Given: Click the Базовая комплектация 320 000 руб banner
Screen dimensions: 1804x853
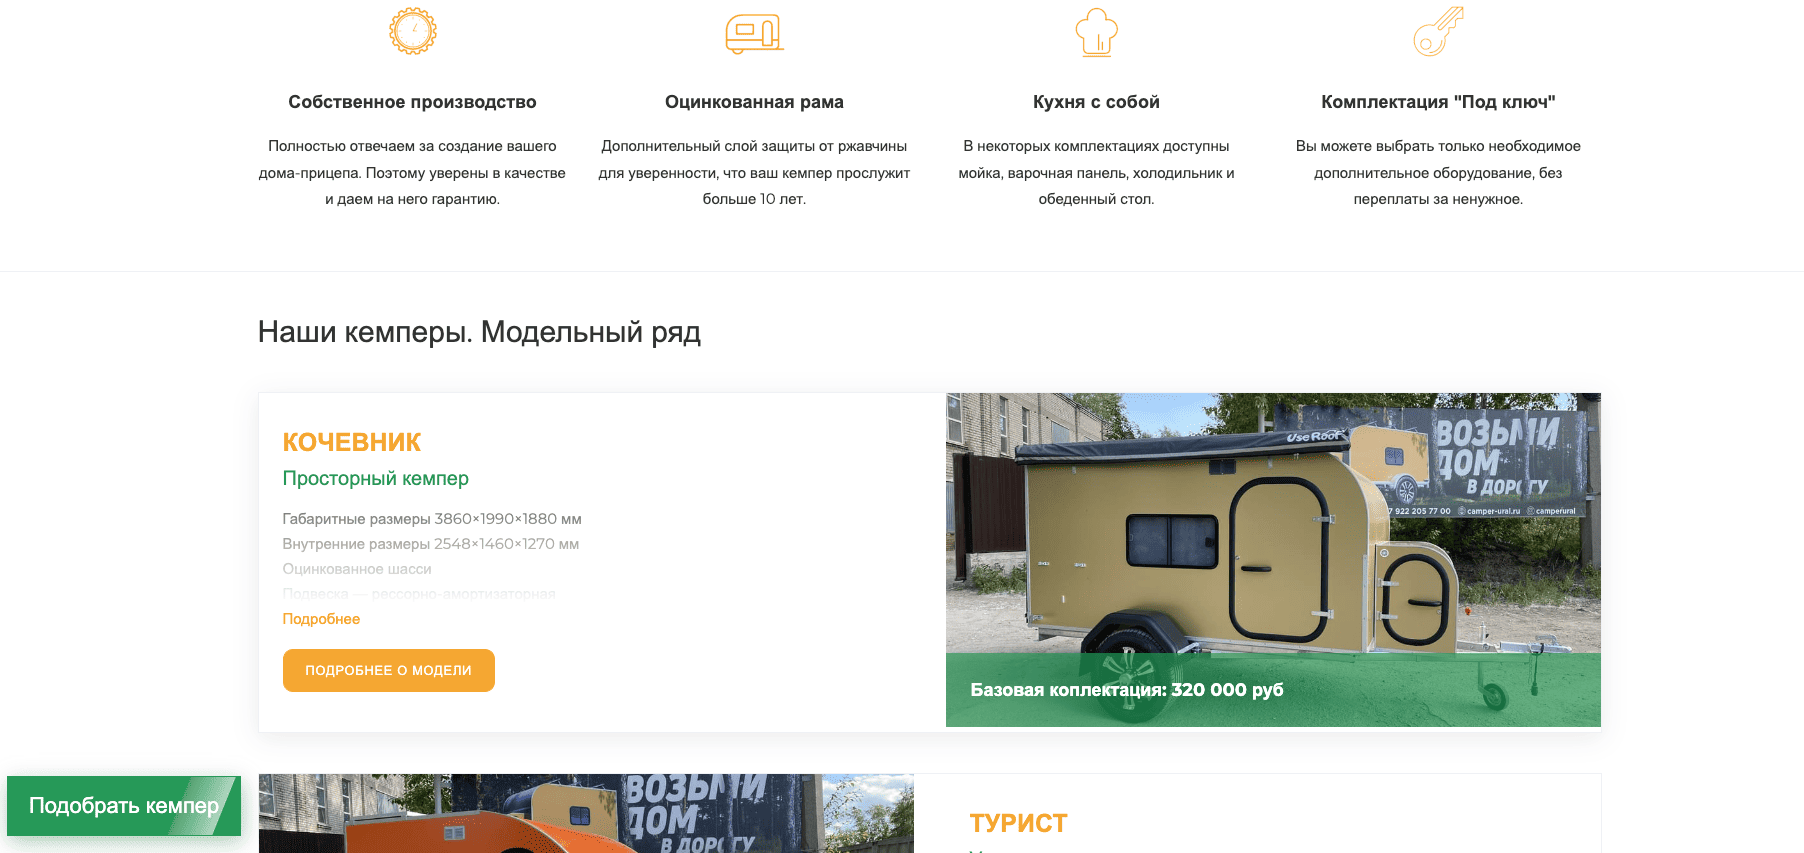Looking at the screenshot, I should [x=1273, y=690].
